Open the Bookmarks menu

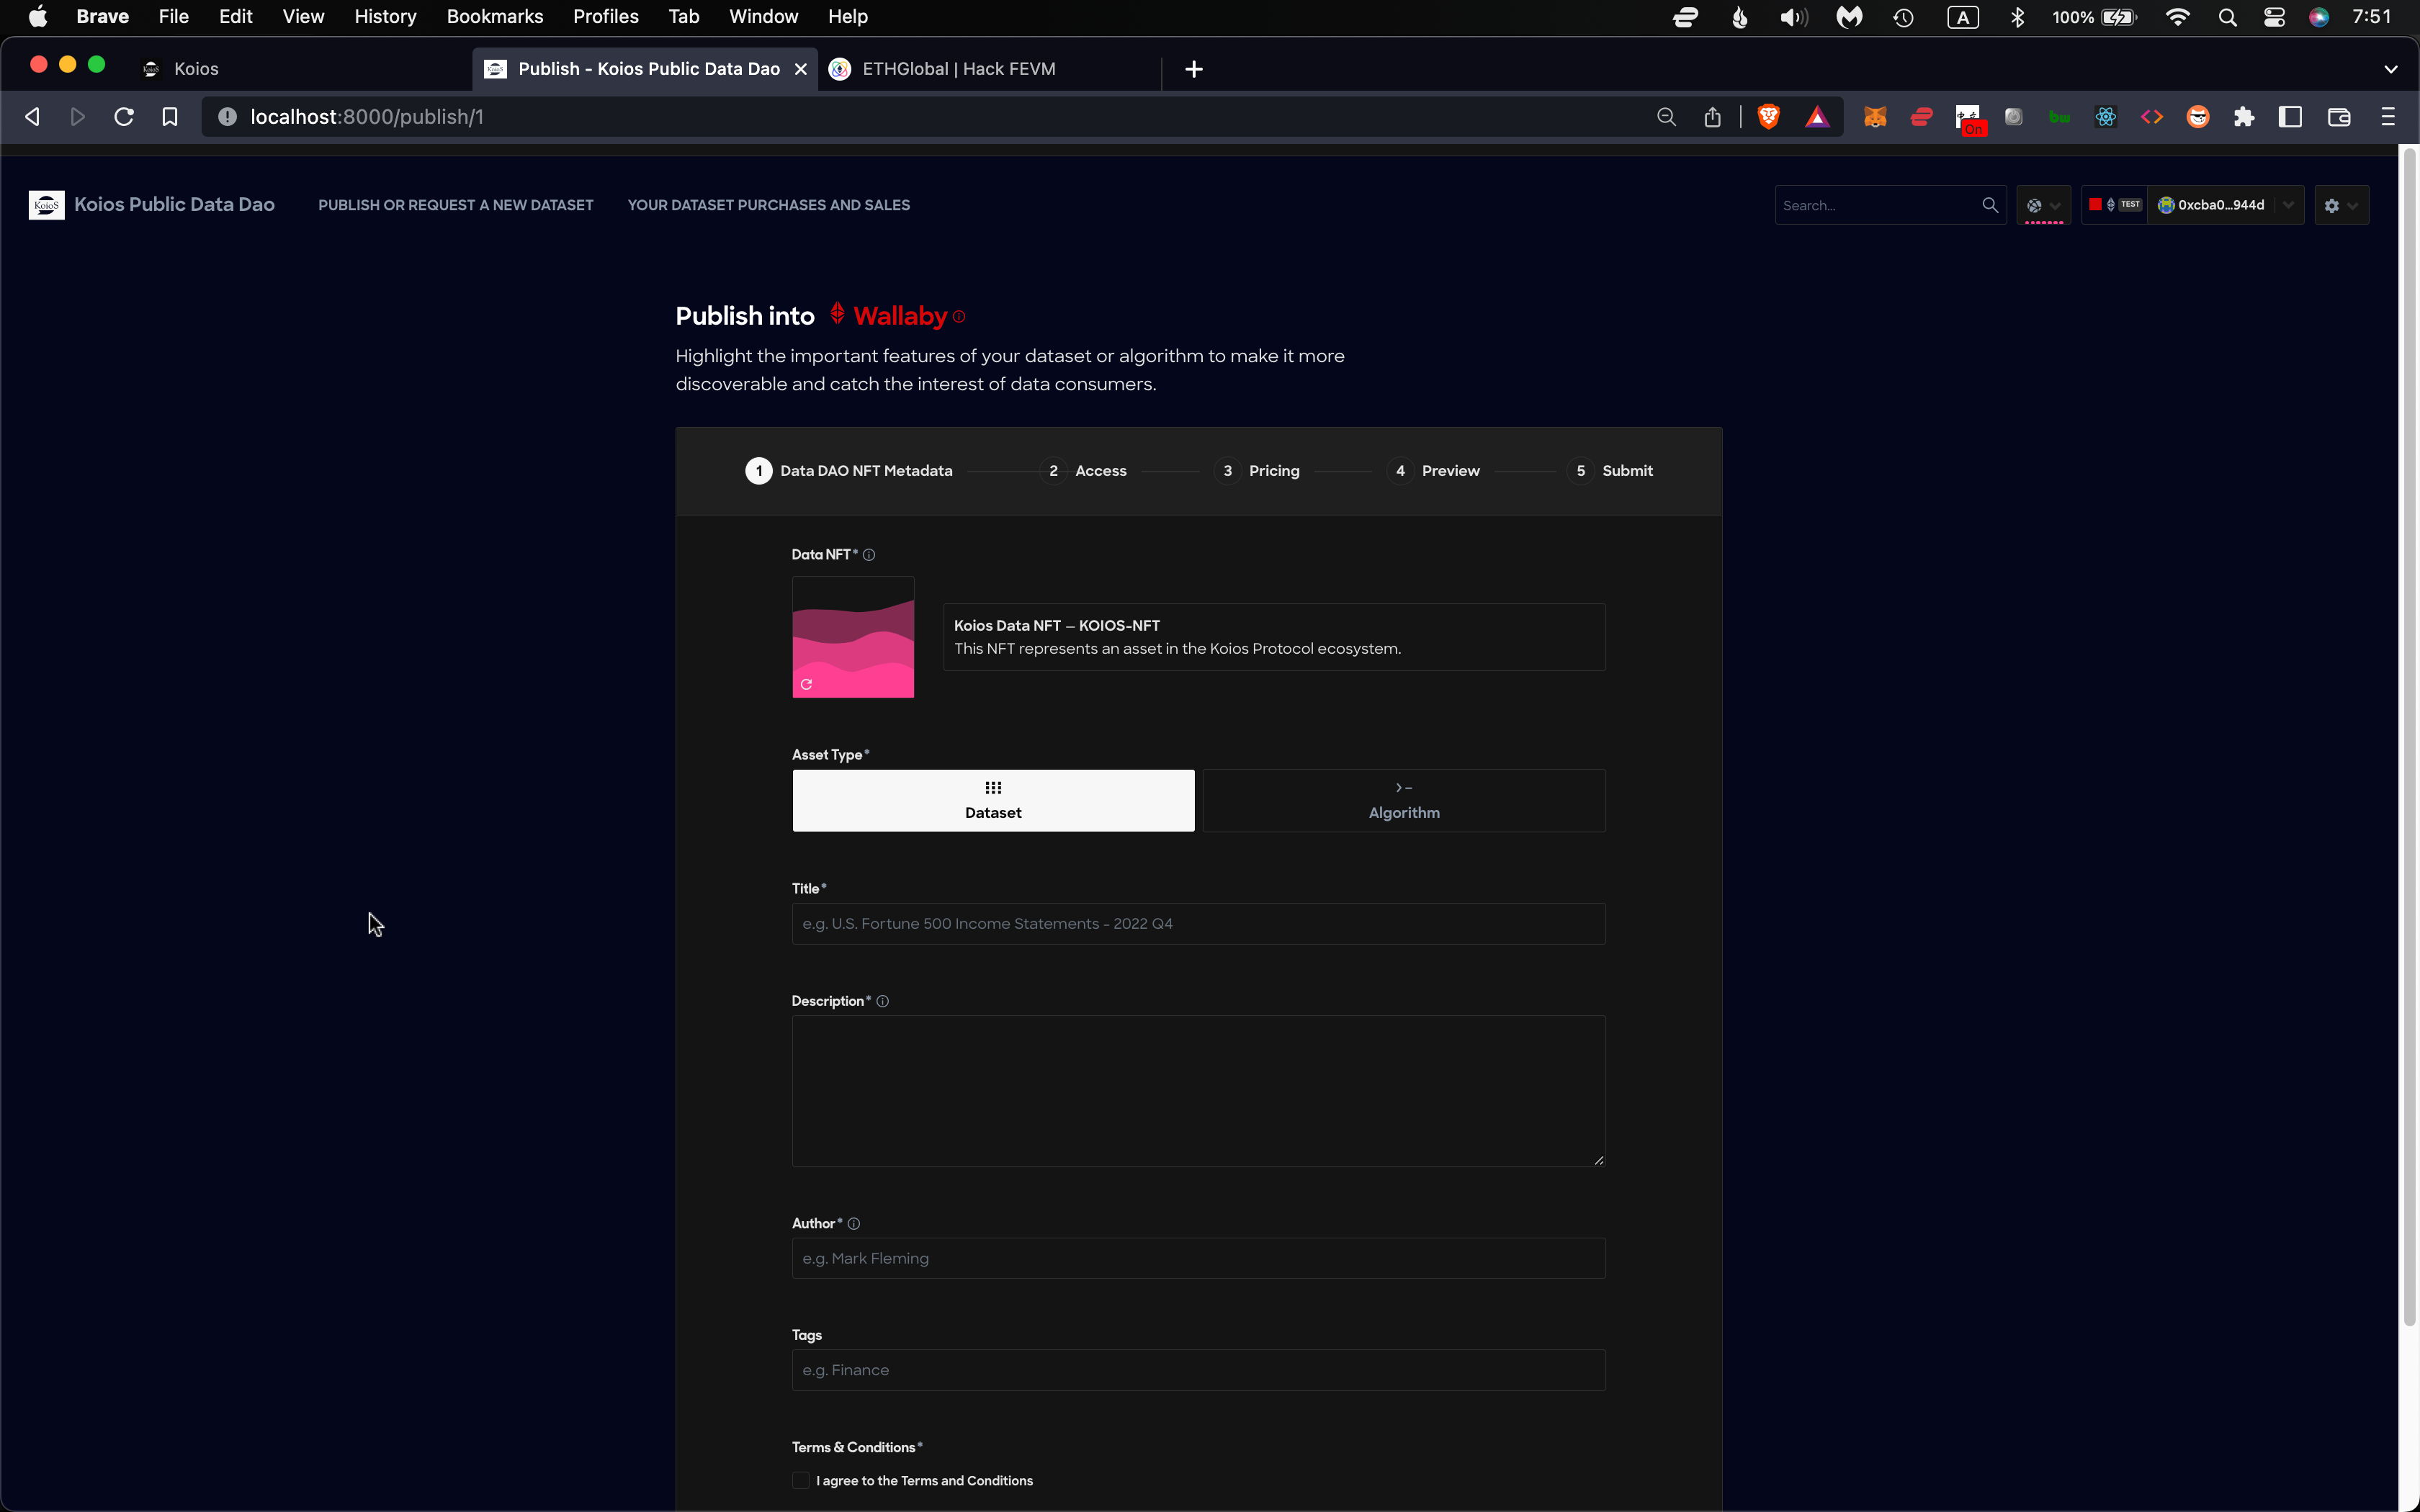click(x=494, y=17)
